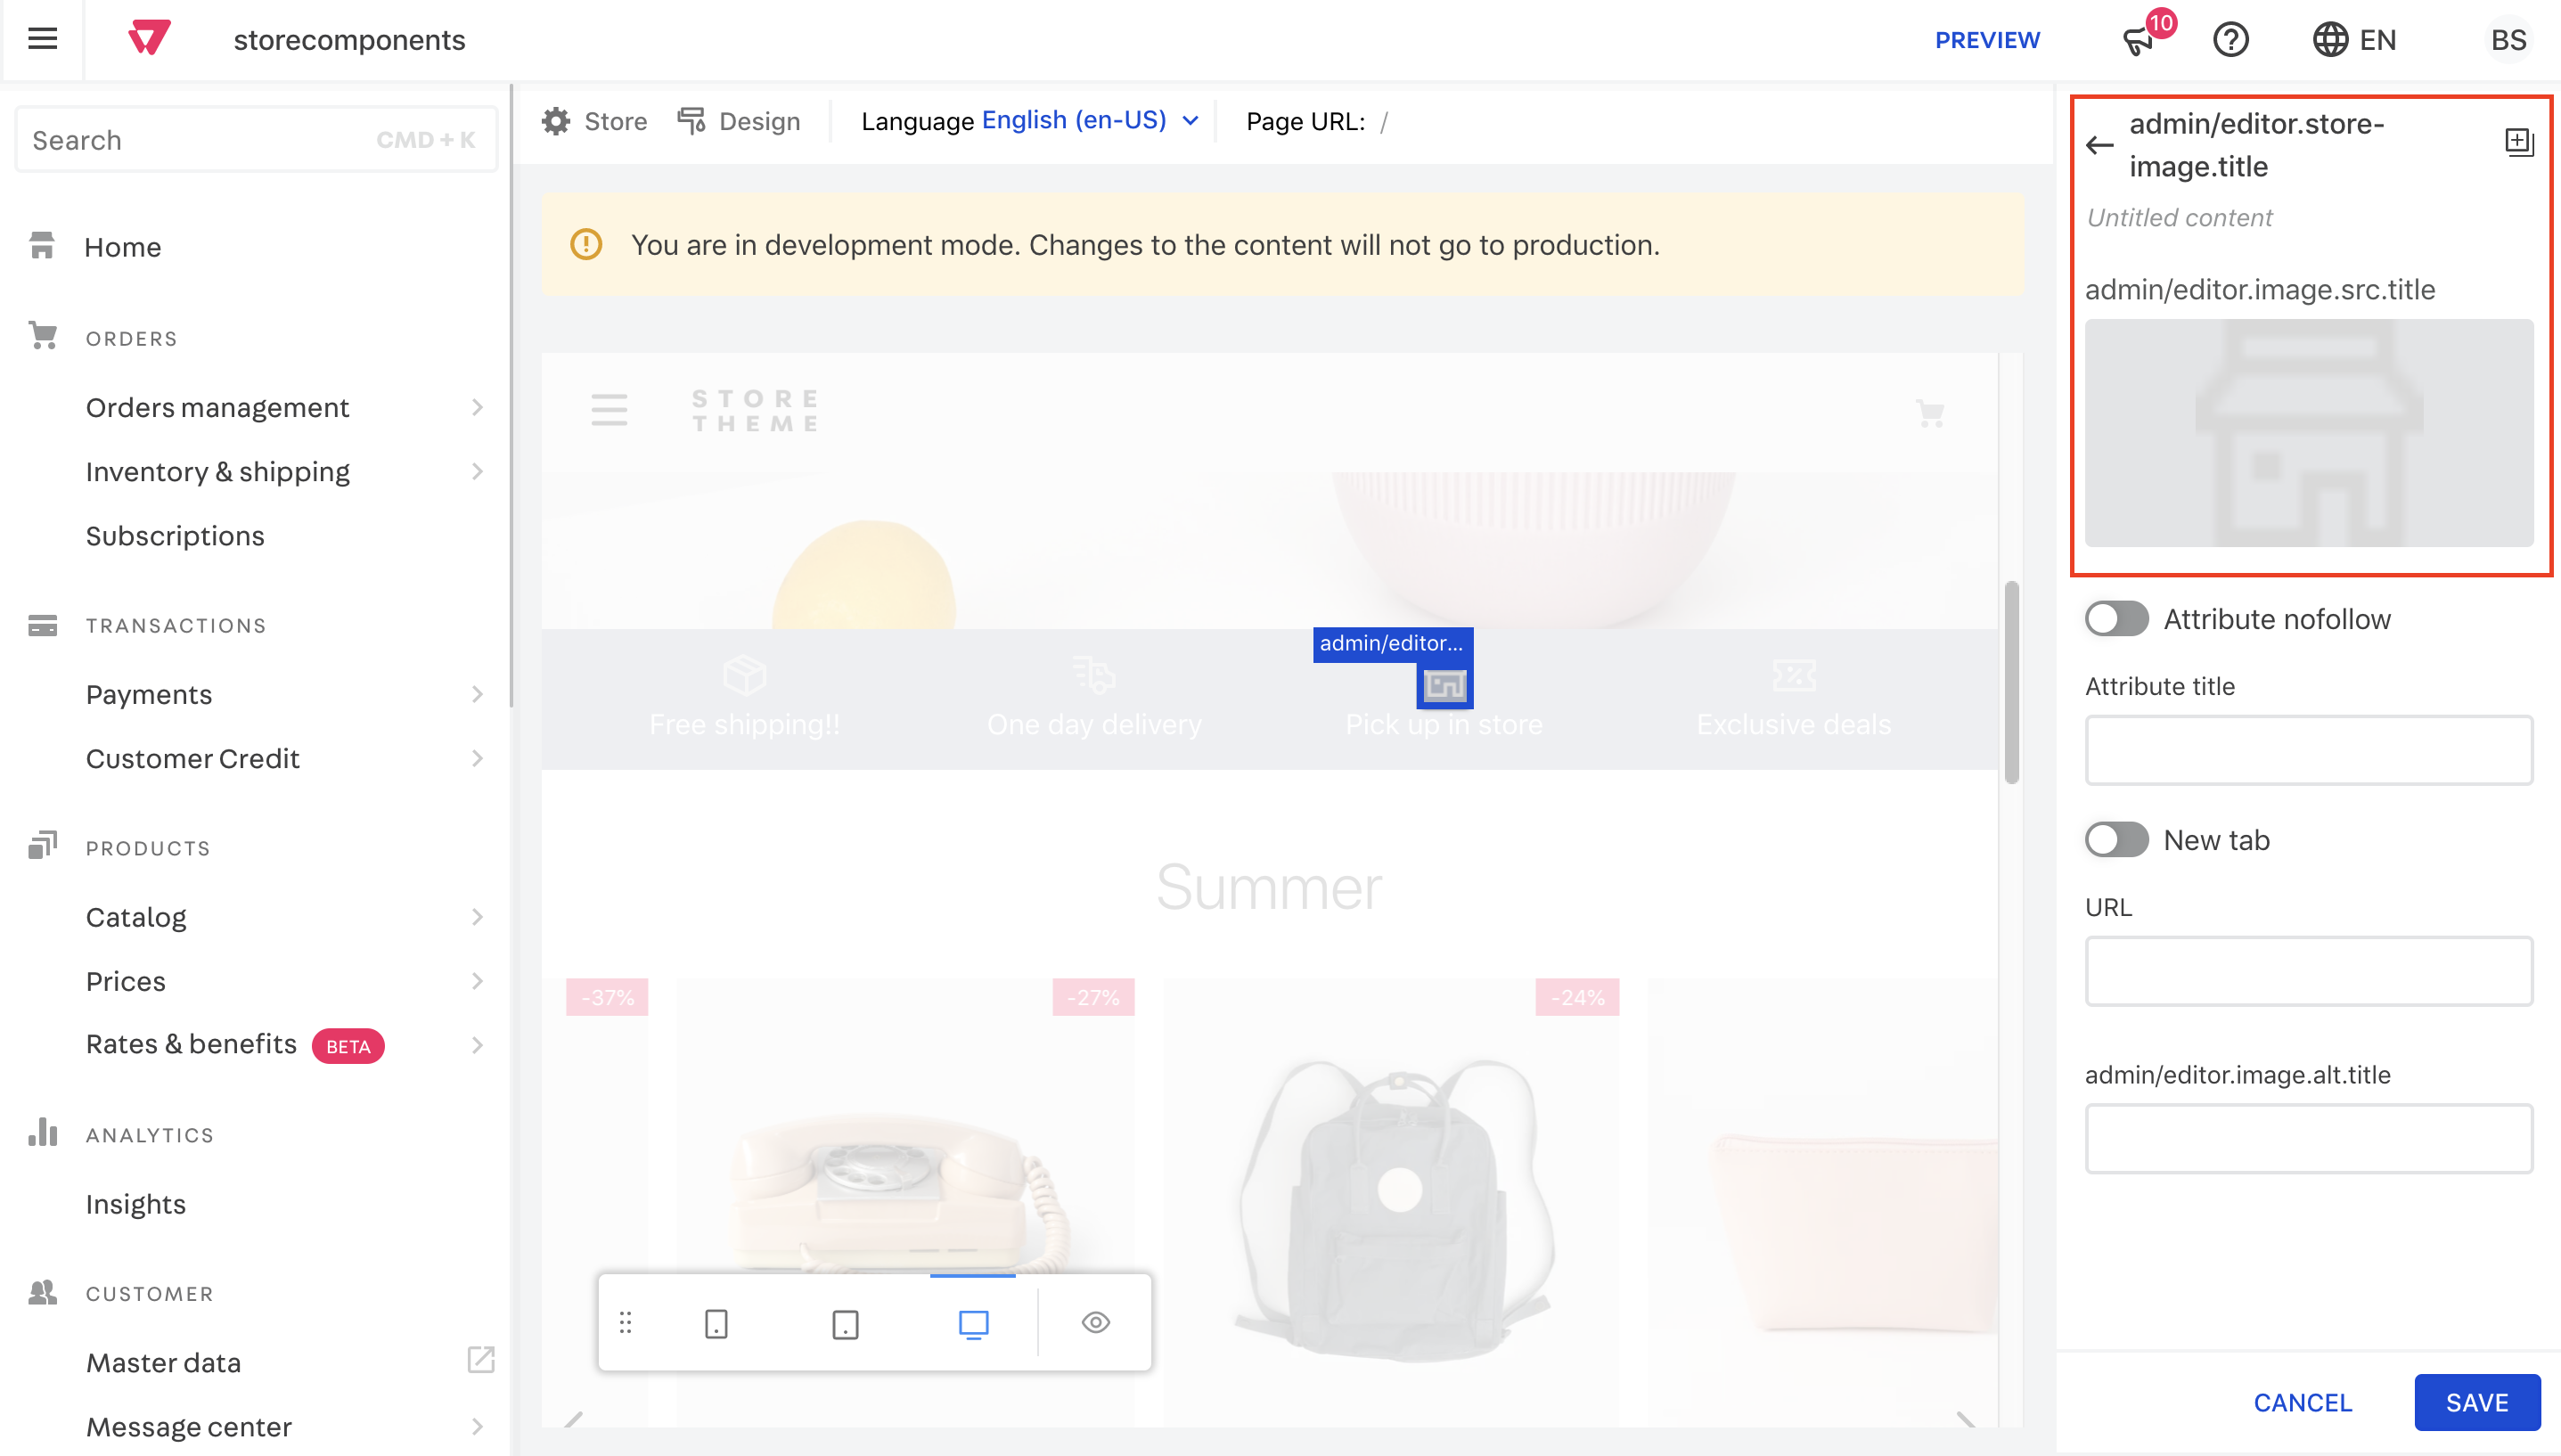Screen dimensions: 2561x1456
Task: Expand Rates & benefits submenu chevron
Action: point(477,1045)
